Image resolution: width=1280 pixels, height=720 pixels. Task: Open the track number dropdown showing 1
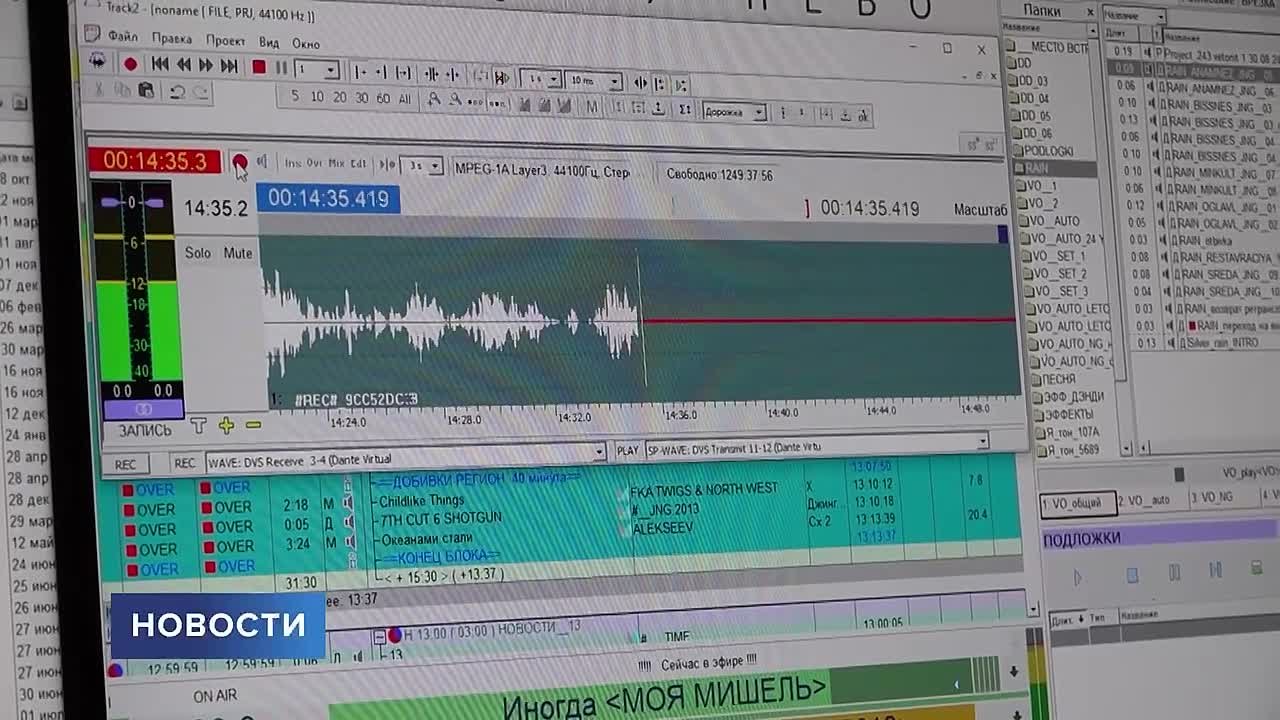(331, 71)
